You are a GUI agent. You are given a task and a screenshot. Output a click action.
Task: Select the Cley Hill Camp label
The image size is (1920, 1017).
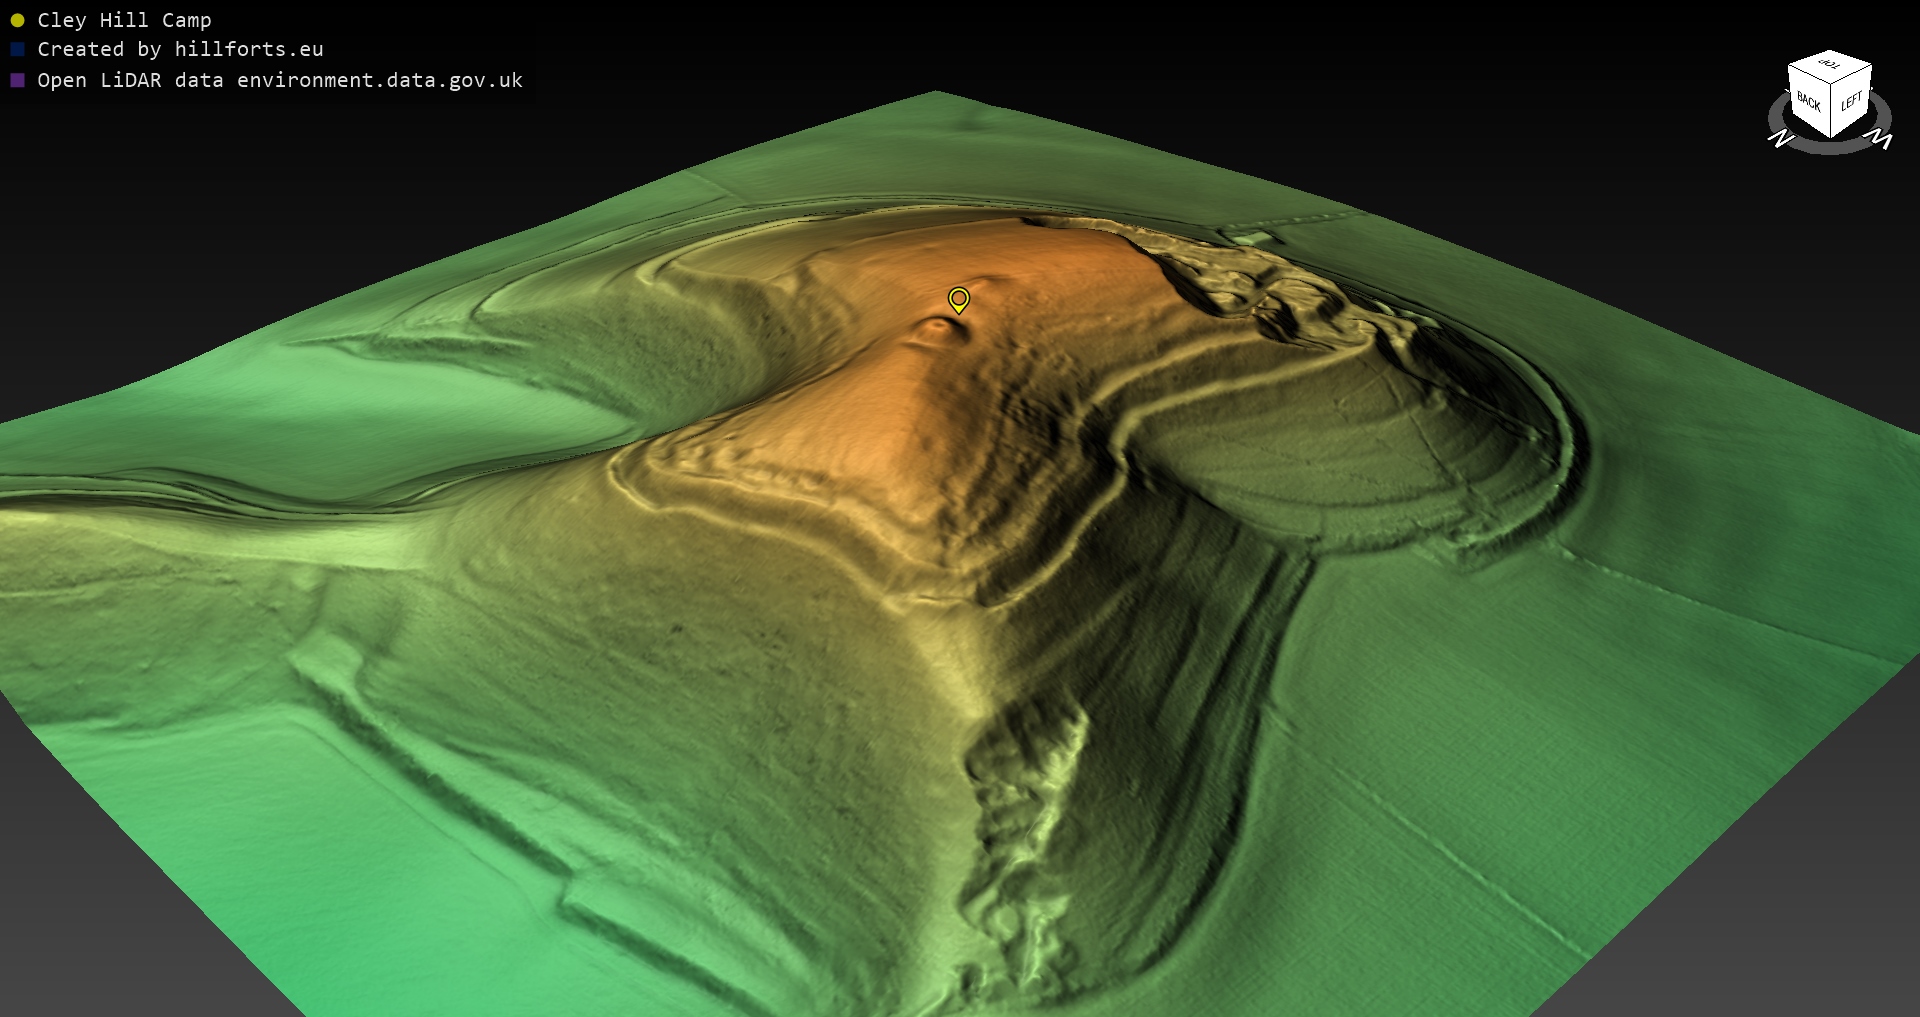[124, 20]
